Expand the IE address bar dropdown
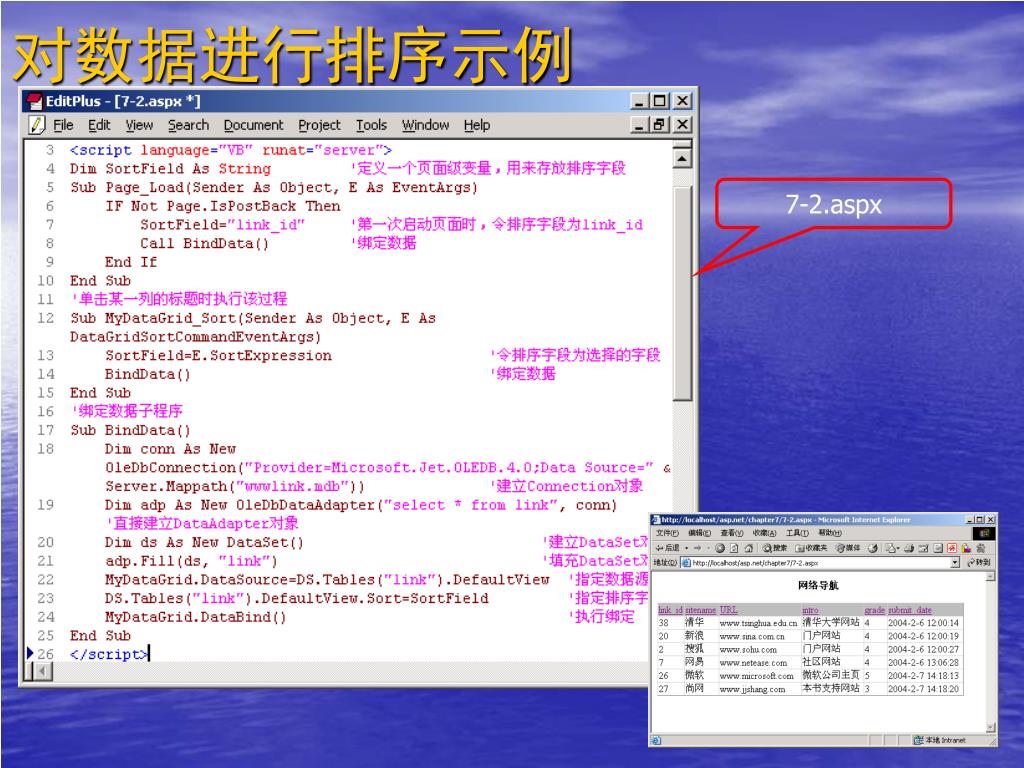 (x=955, y=563)
